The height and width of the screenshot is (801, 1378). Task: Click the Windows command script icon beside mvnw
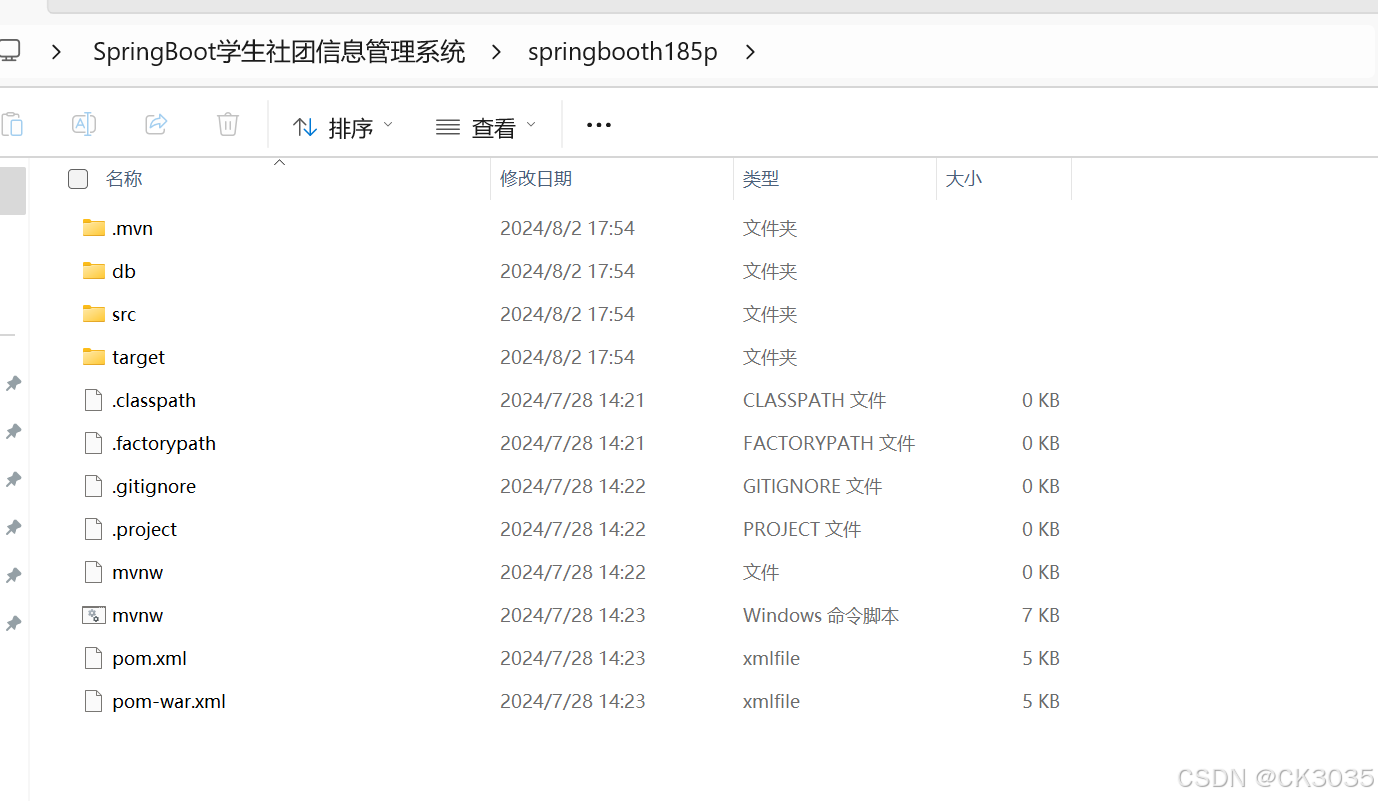pyautogui.click(x=93, y=614)
